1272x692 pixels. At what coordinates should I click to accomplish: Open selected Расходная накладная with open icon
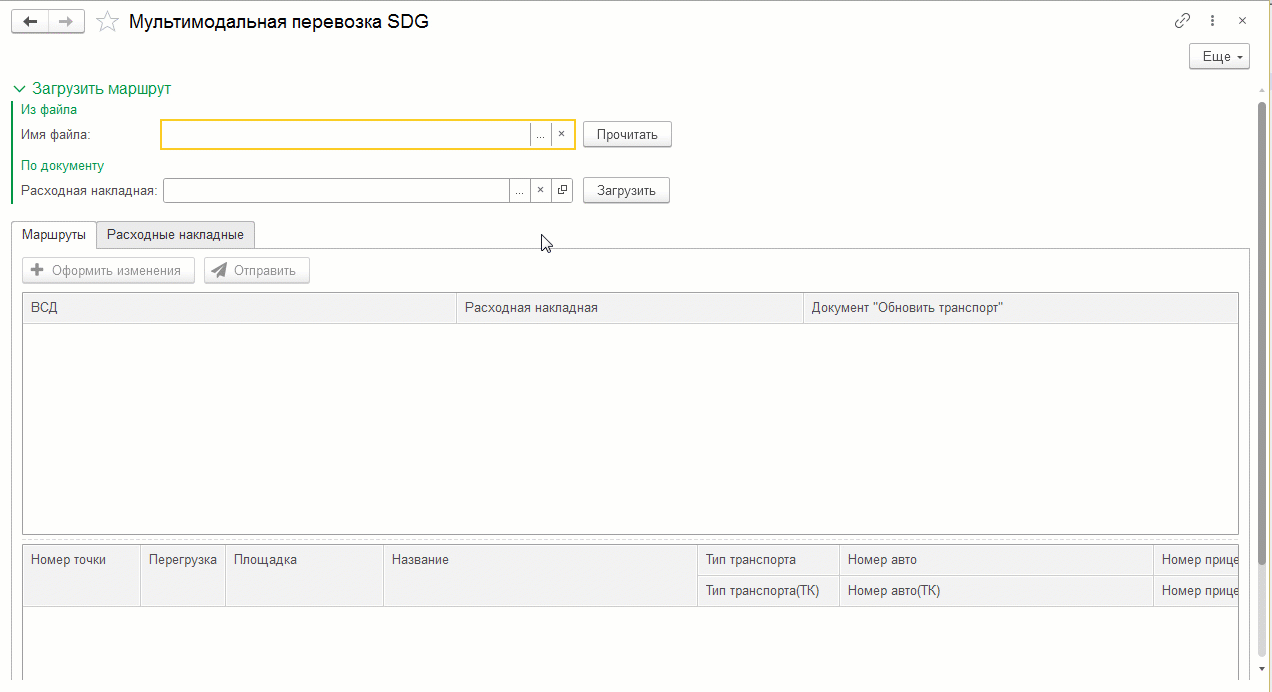tap(562, 190)
